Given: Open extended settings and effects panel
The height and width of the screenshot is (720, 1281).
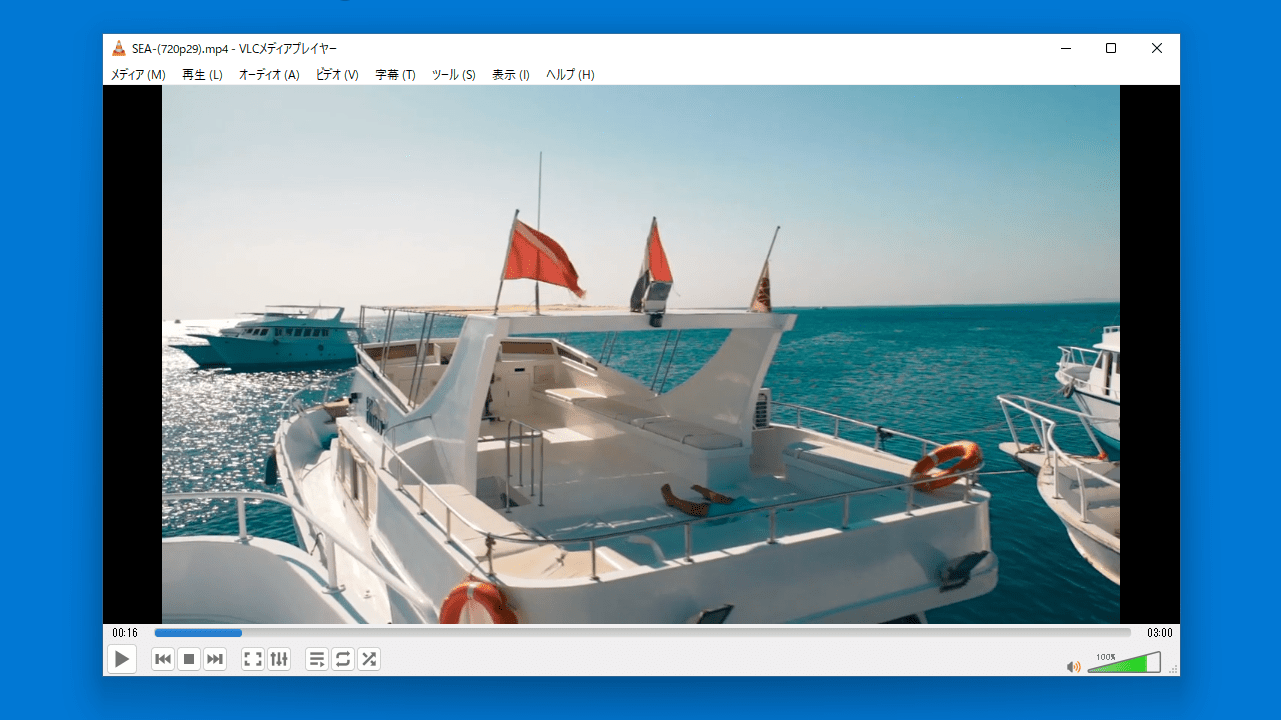Looking at the screenshot, I should pos(279,659).
